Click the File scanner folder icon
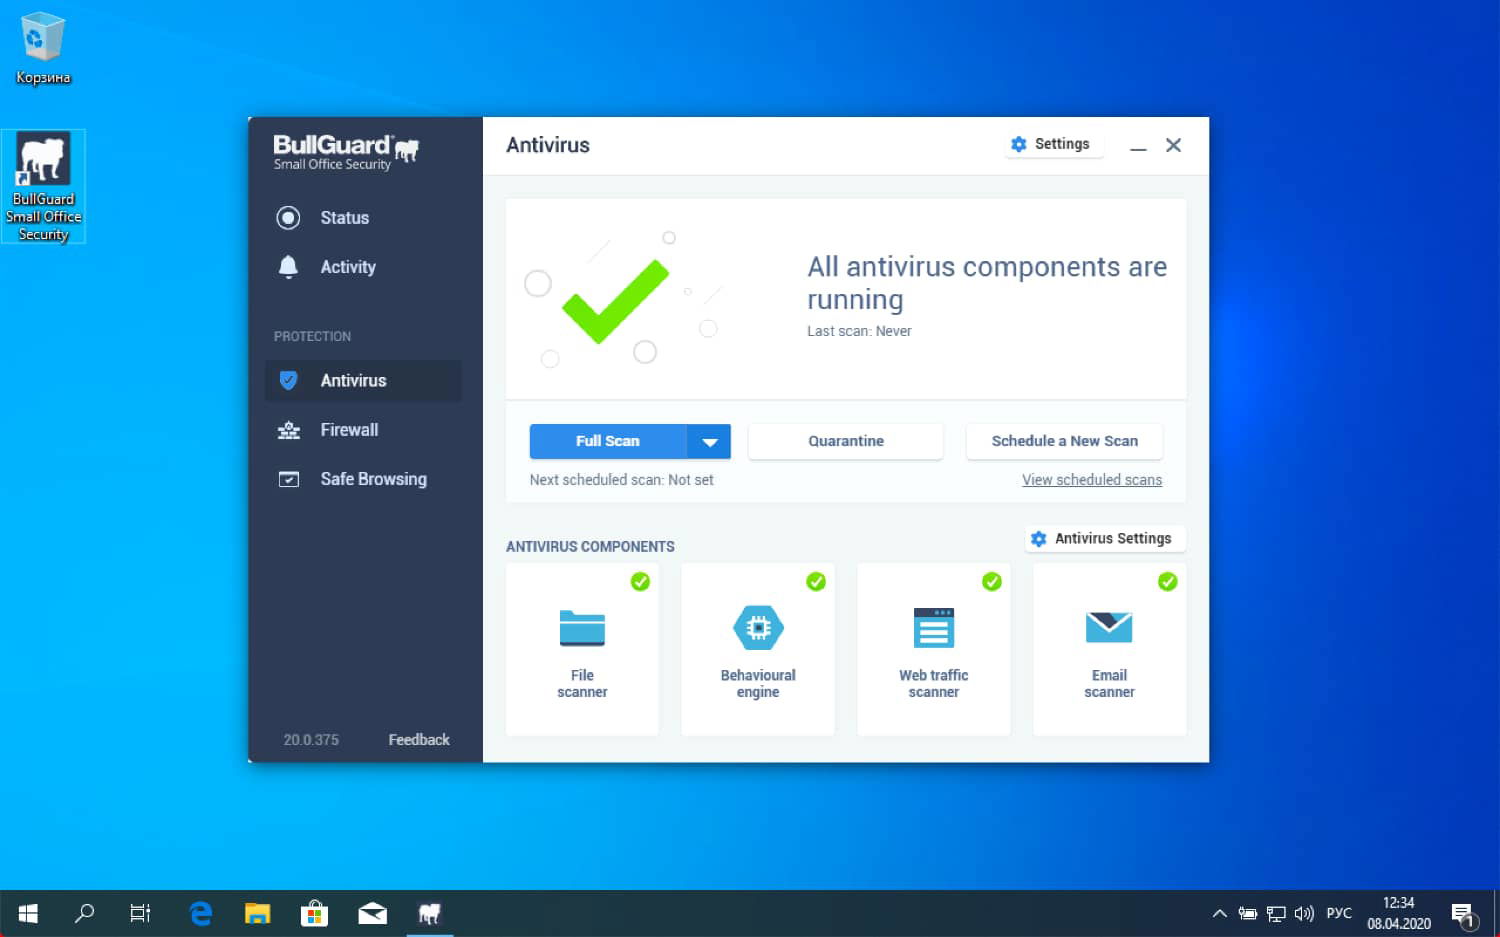Image resolution: width=1500 pixels, height=937 pixels. coord(582,628)
